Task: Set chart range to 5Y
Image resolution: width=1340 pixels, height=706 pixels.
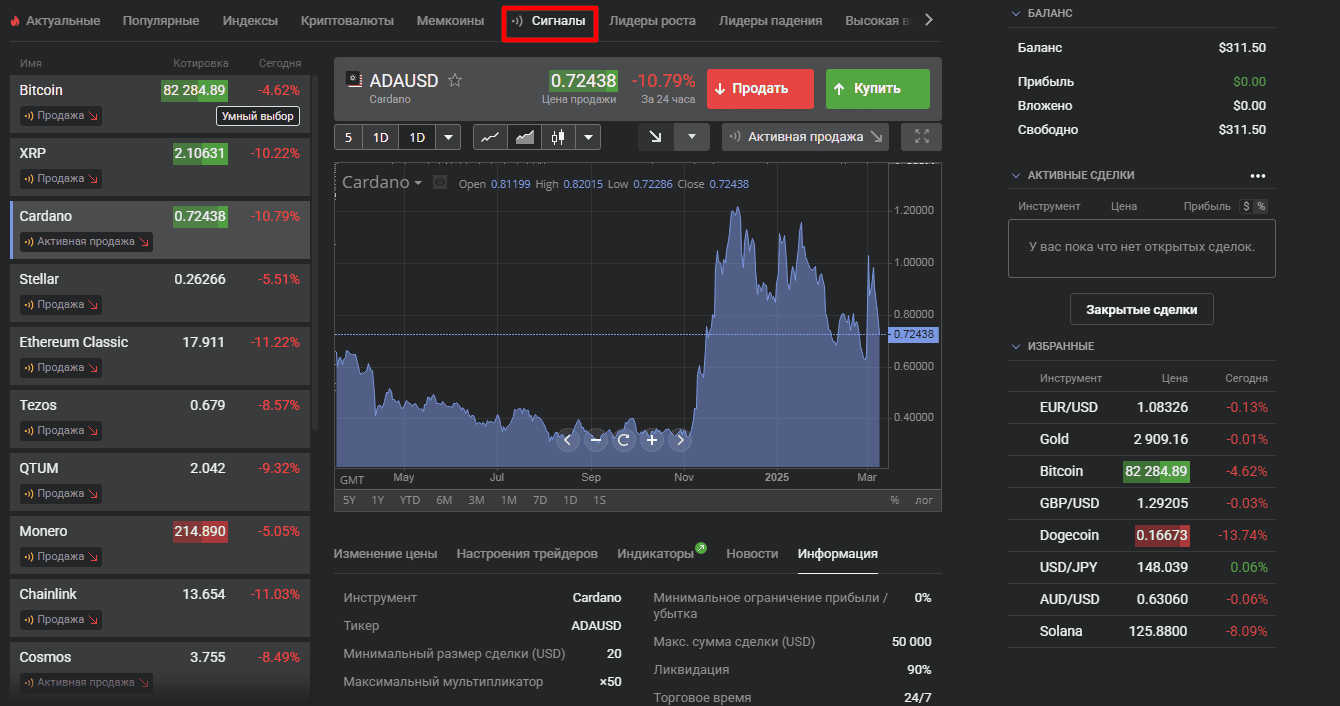Action: (349, 500)
